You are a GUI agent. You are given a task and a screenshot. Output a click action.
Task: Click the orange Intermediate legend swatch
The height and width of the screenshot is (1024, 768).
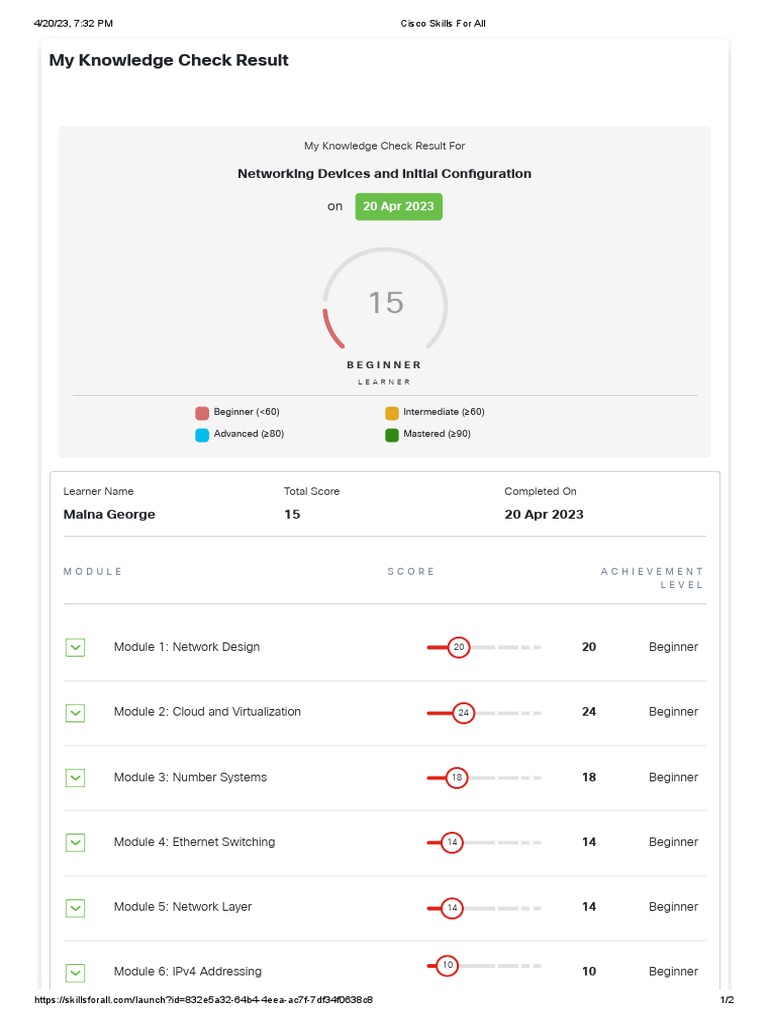click(x=392, y=413)
